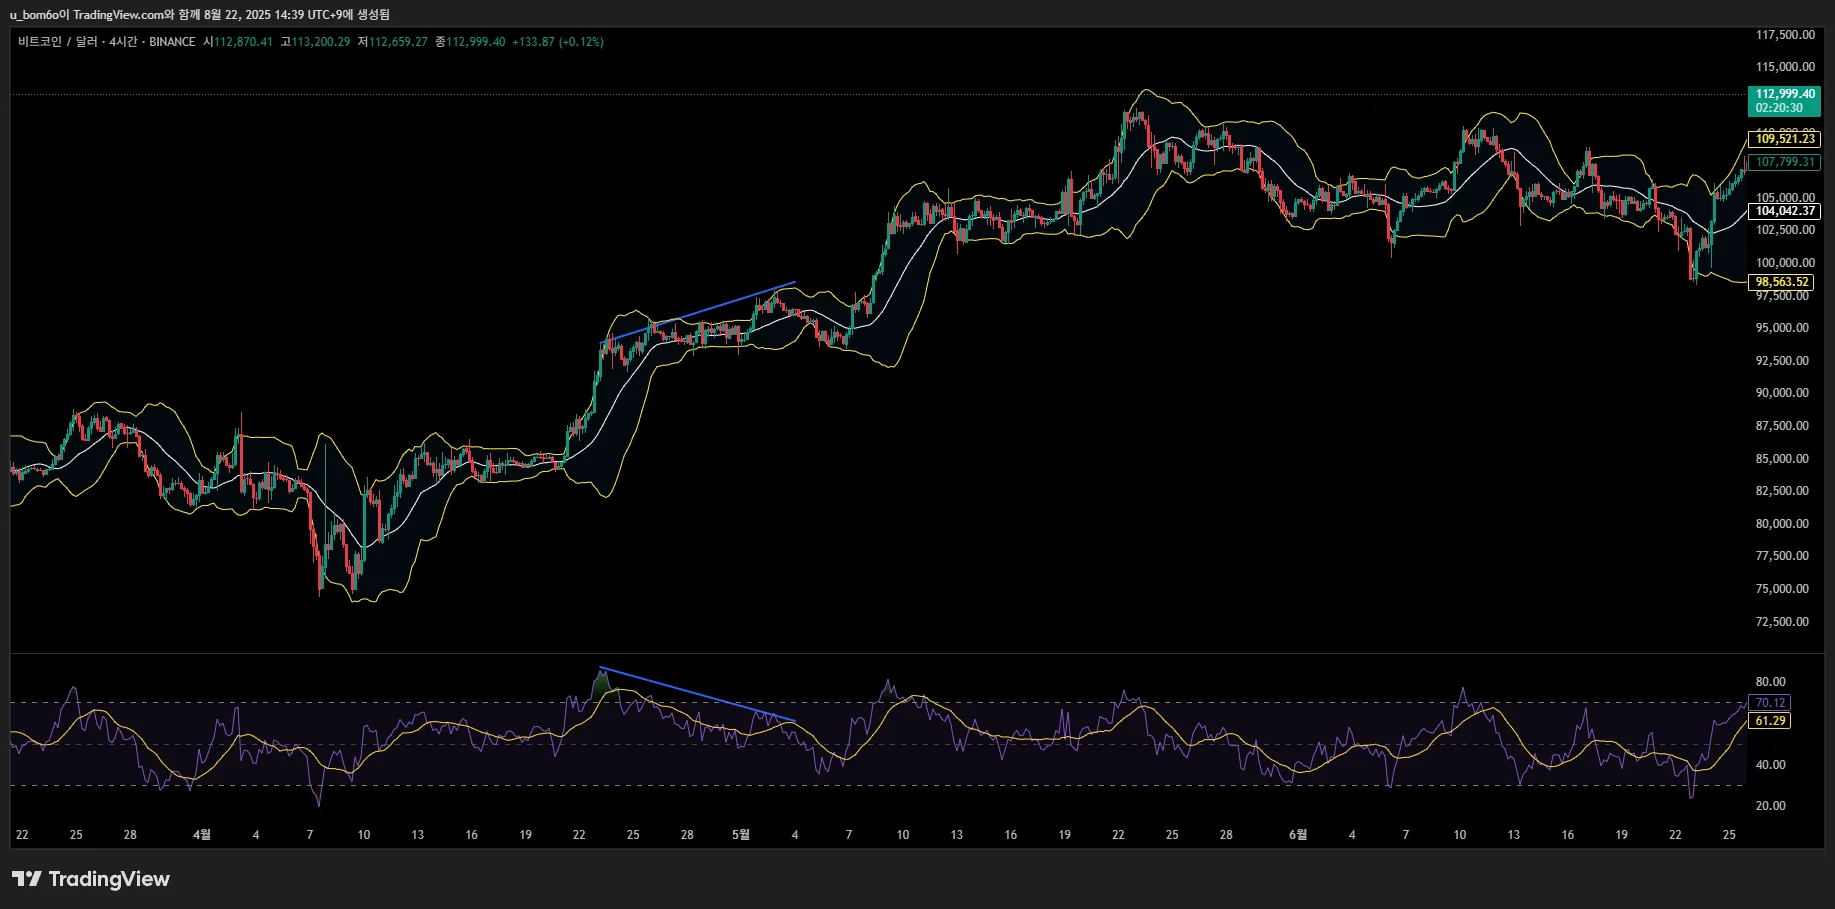The image size is (1835, 909).
Task: Click the purple RSI value label 70.12
Action: (x=1770, y=703)
